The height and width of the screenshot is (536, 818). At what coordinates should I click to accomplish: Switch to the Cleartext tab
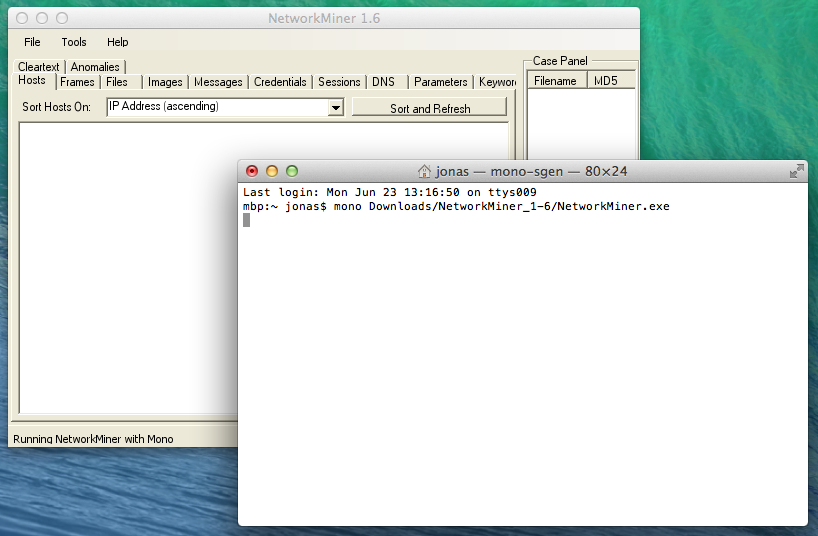click(38, 67)
